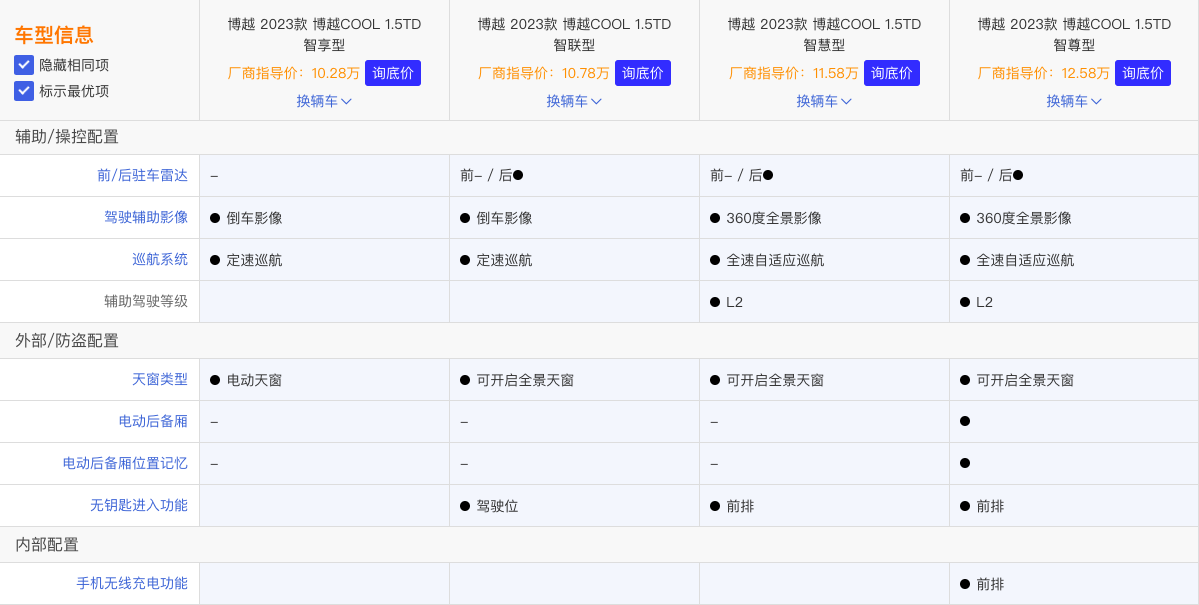Click the 辅助驾驶等级 row label
The width and height of the screenshot is (1199, 605).
146,301
